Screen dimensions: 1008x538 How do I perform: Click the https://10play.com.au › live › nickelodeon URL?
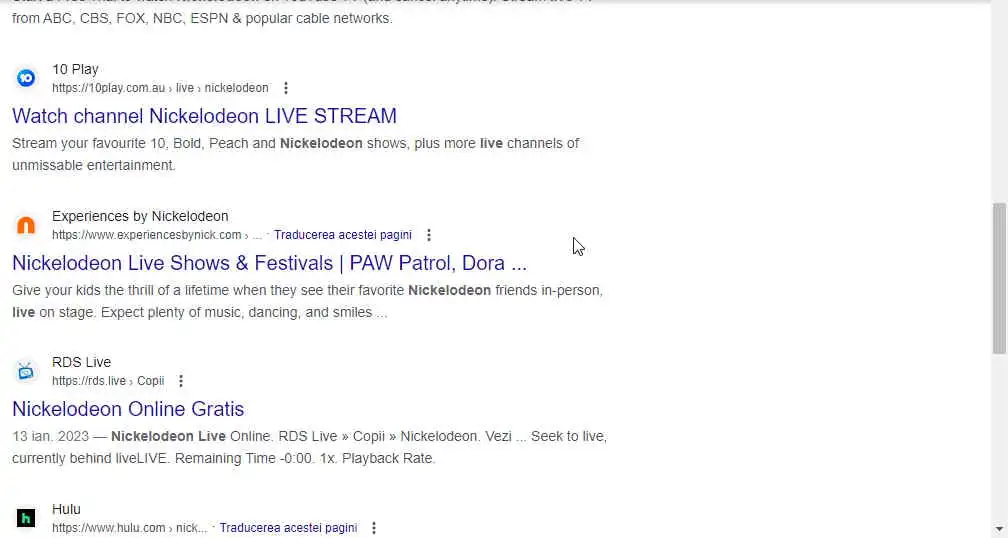(x=160, y=88)
